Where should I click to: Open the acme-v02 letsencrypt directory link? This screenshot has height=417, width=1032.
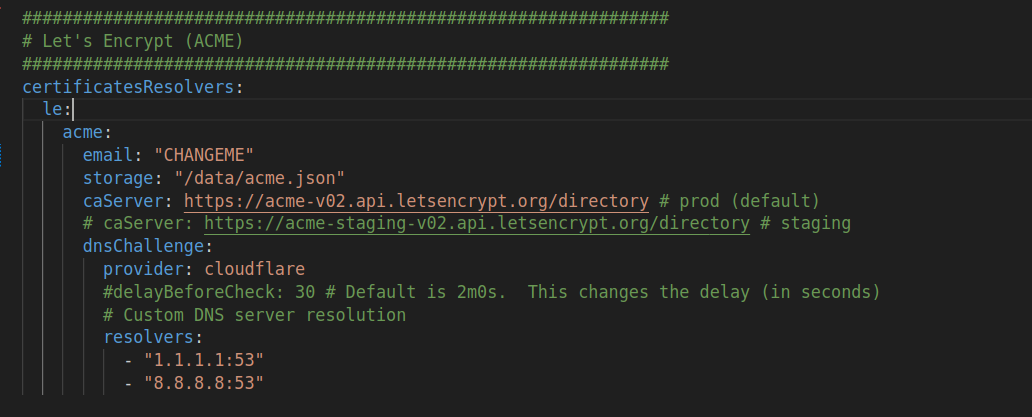[416, 201]
